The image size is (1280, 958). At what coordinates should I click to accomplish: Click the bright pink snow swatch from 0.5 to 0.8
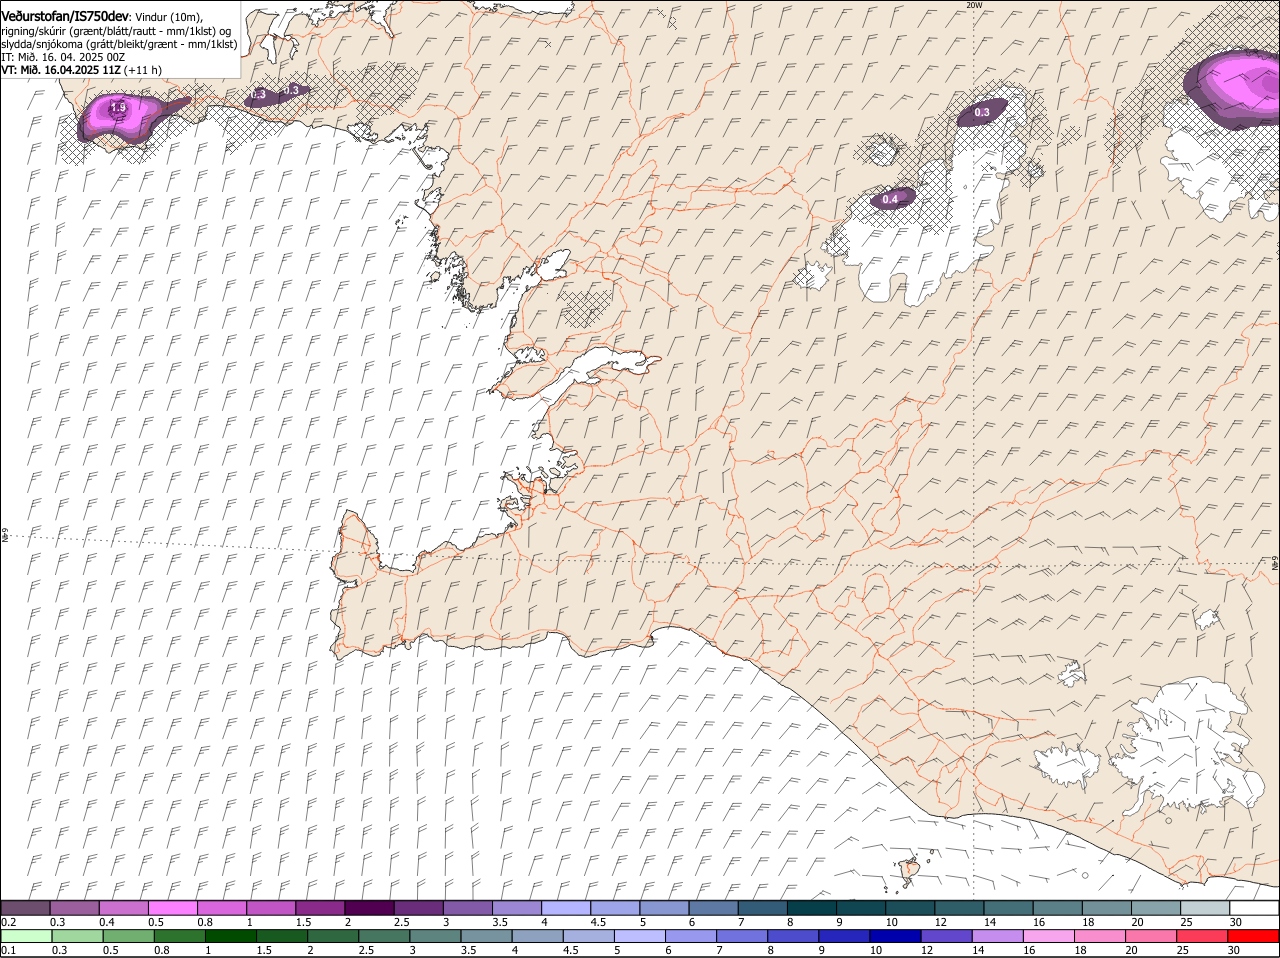(173, 908)
